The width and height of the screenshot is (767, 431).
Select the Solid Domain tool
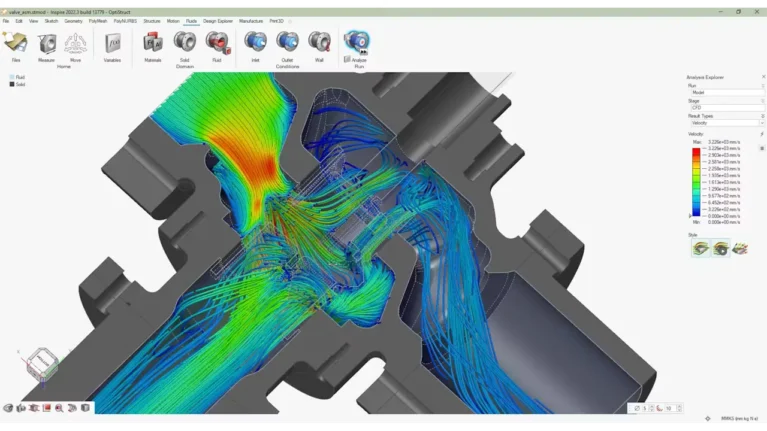pos(184,48)
